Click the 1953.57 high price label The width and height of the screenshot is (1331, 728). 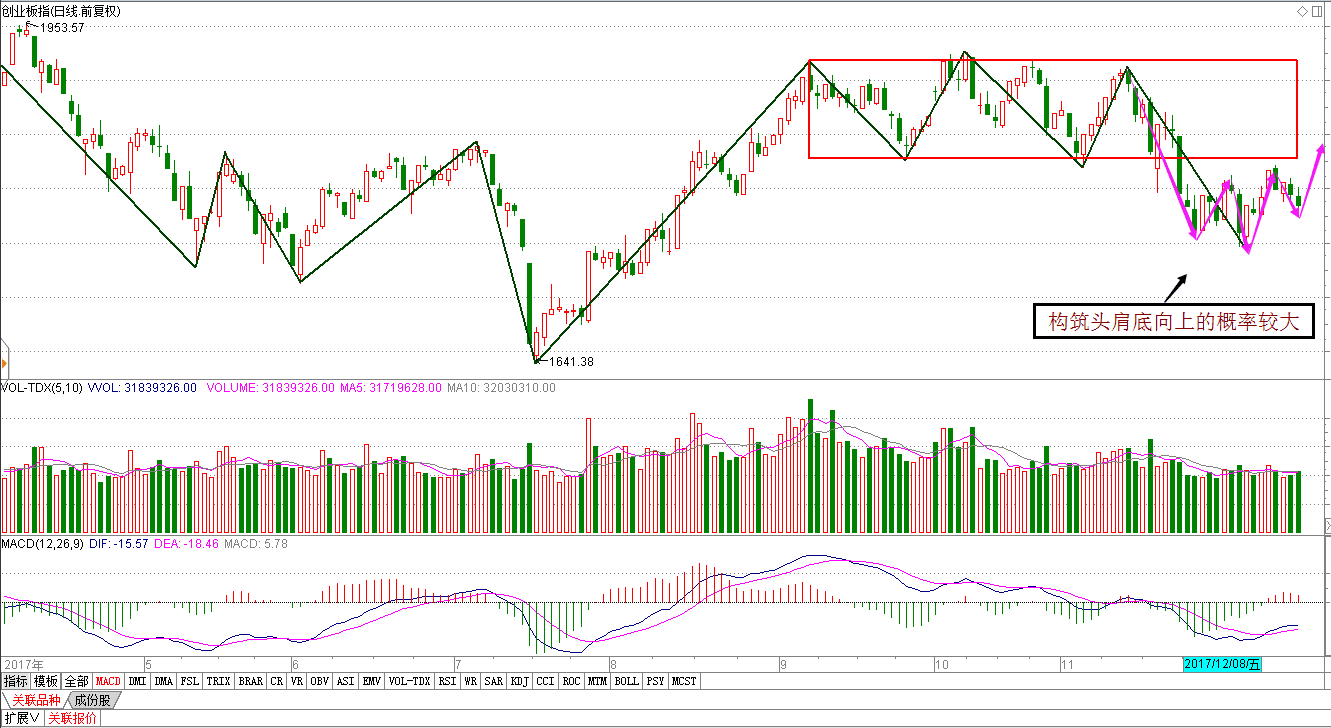click(62, 28)
